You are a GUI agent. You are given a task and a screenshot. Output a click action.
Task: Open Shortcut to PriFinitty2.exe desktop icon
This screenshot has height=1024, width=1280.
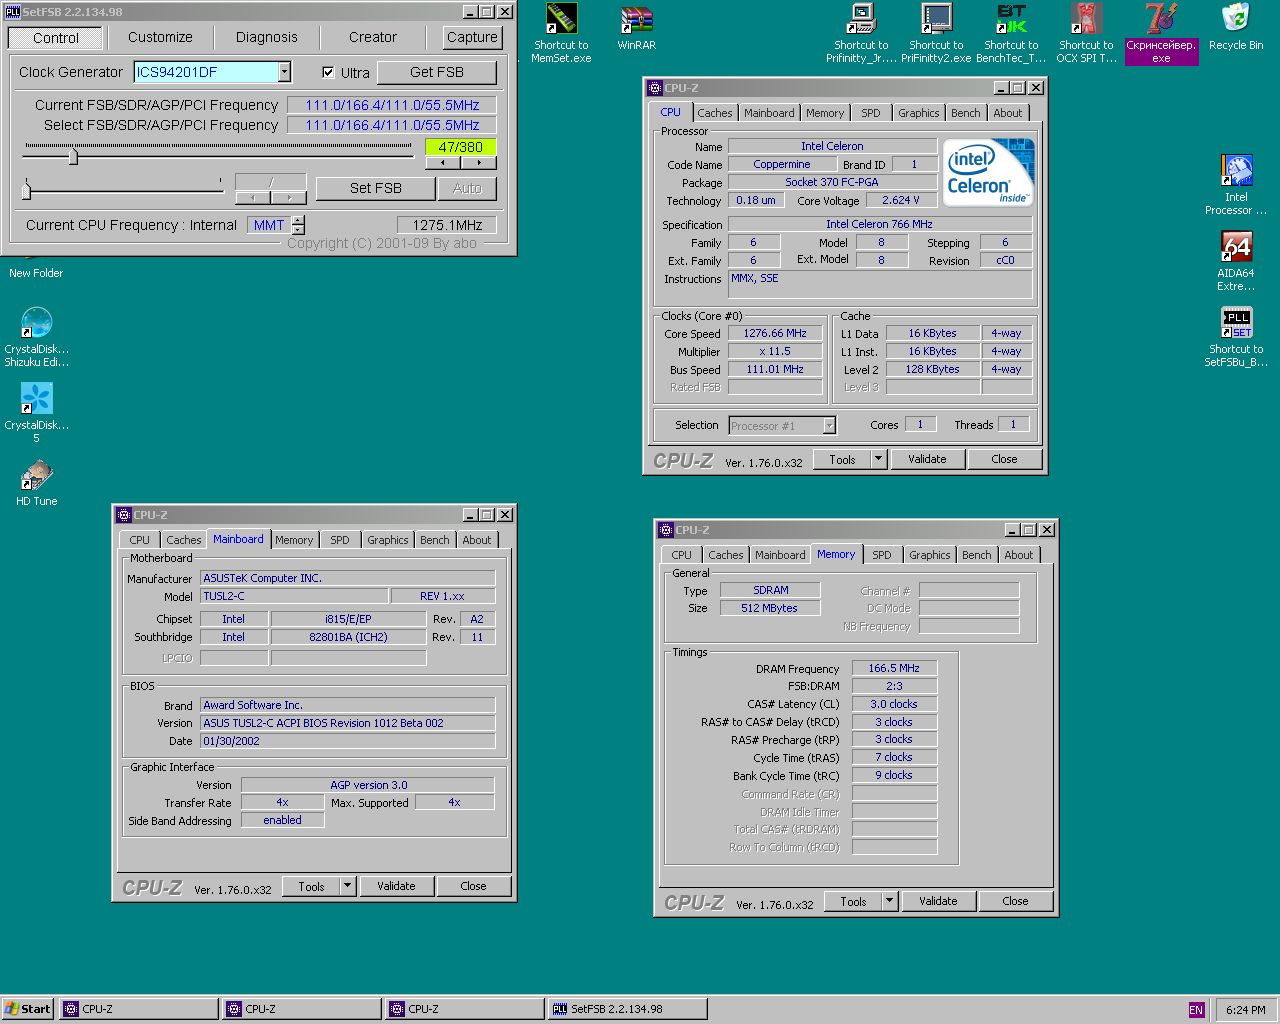(x=936, y=33)
